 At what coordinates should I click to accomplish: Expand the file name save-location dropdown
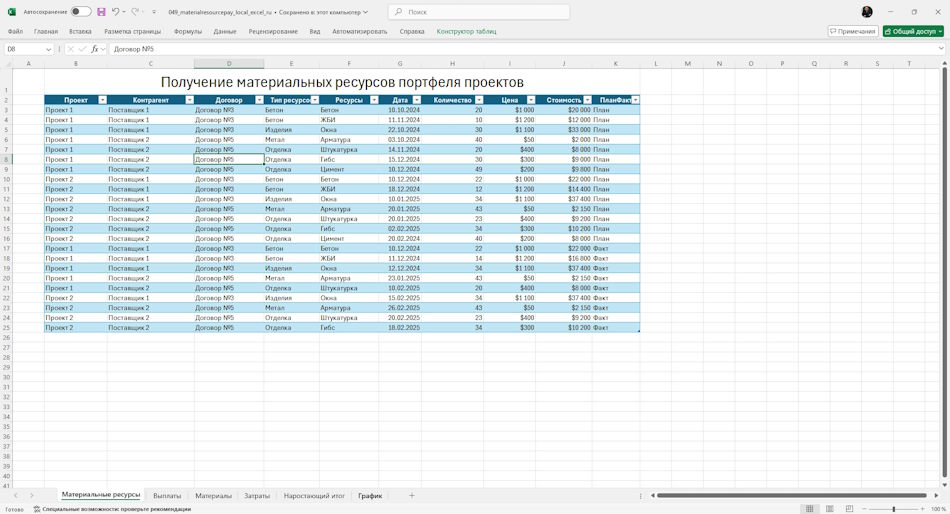[365, 12]
